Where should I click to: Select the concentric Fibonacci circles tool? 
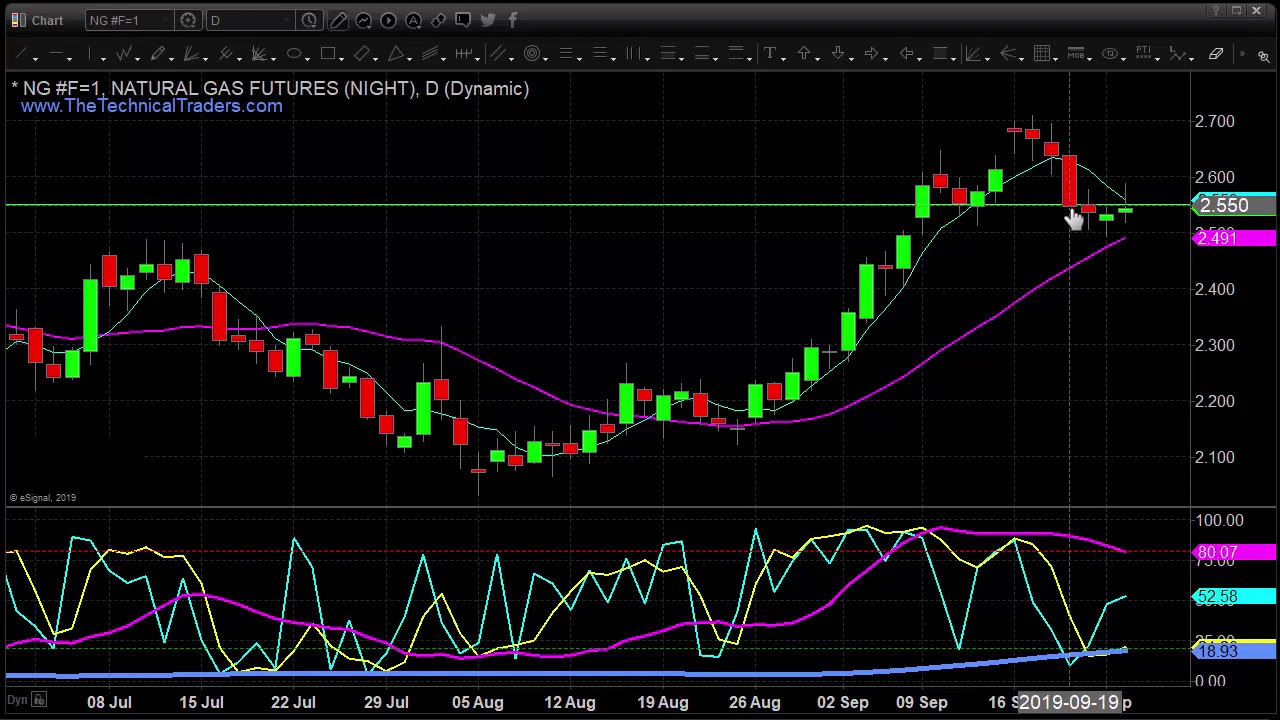[532, 54]
